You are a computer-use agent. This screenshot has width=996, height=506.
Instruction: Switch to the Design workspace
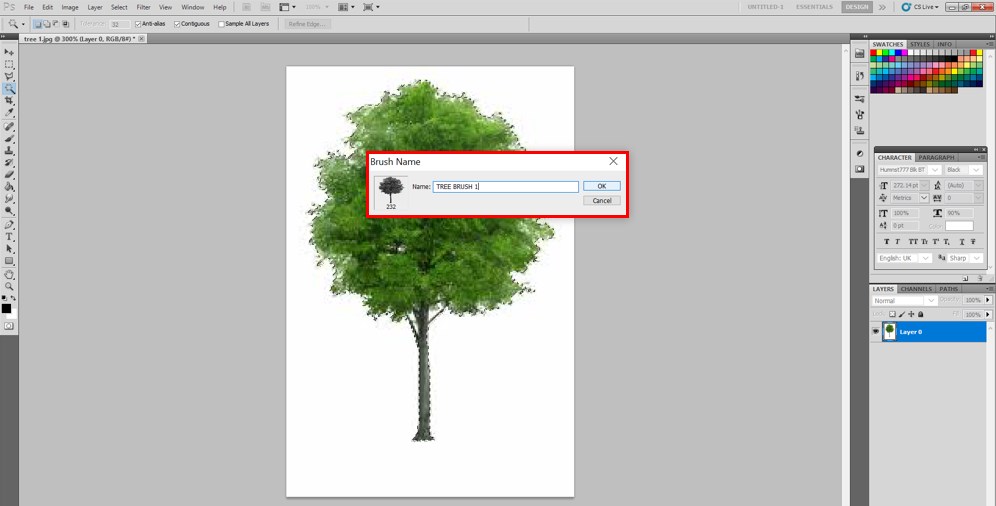(856, 7)
